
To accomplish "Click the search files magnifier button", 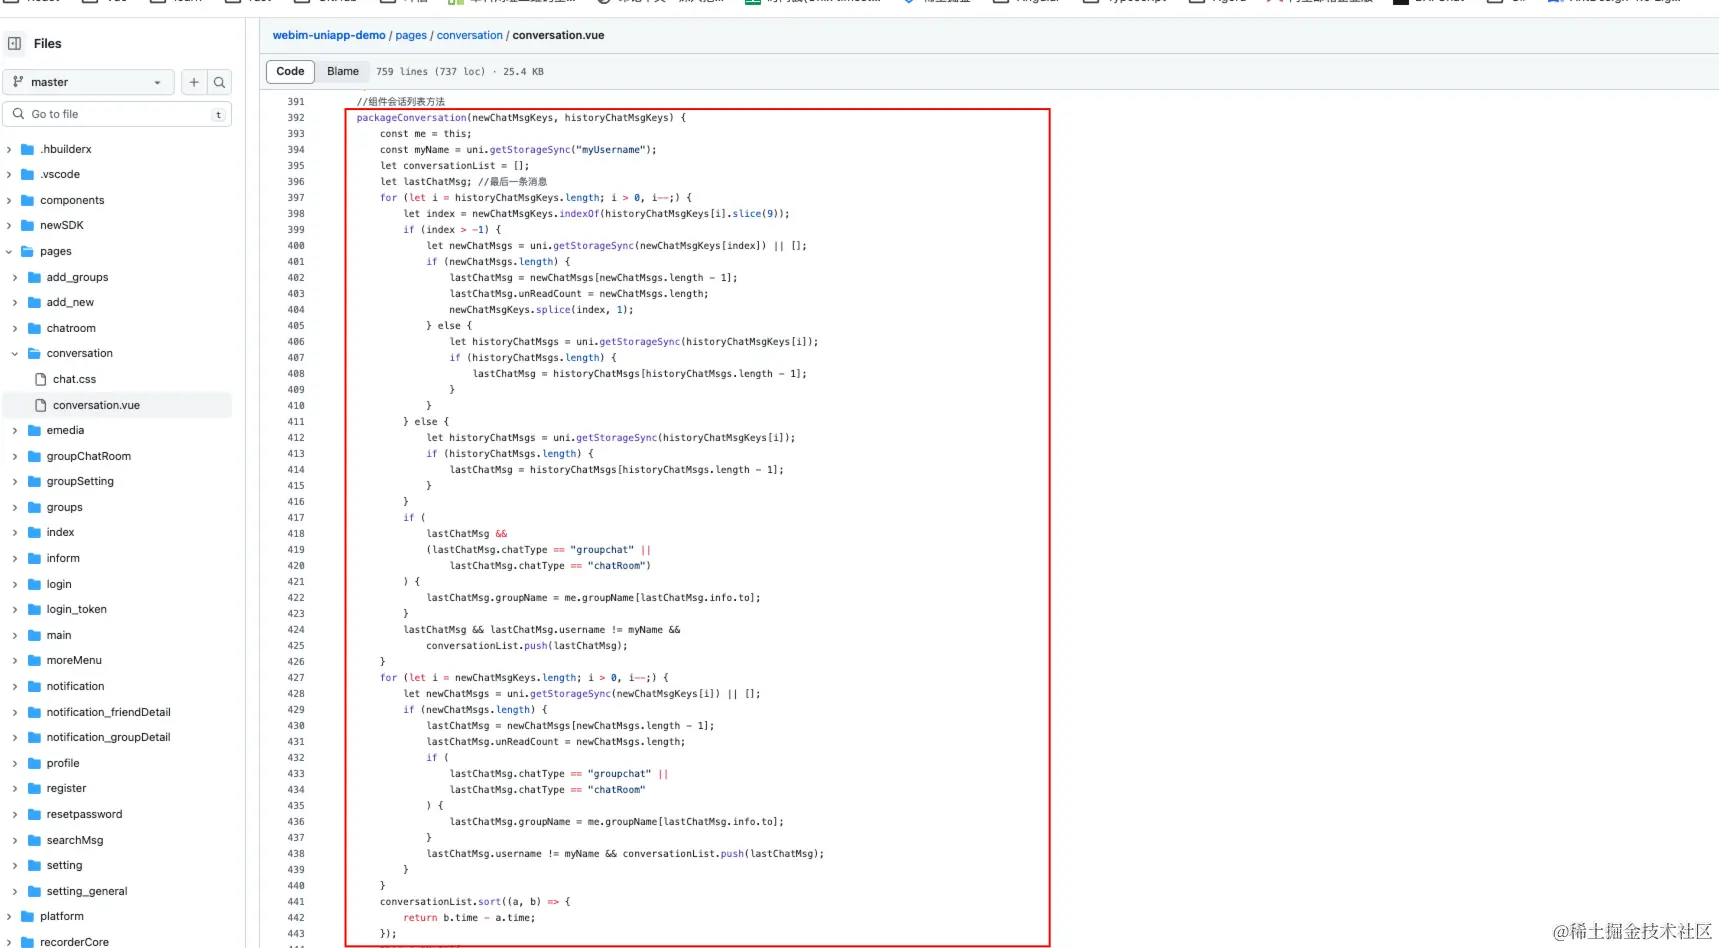I will tap(219, 82).
